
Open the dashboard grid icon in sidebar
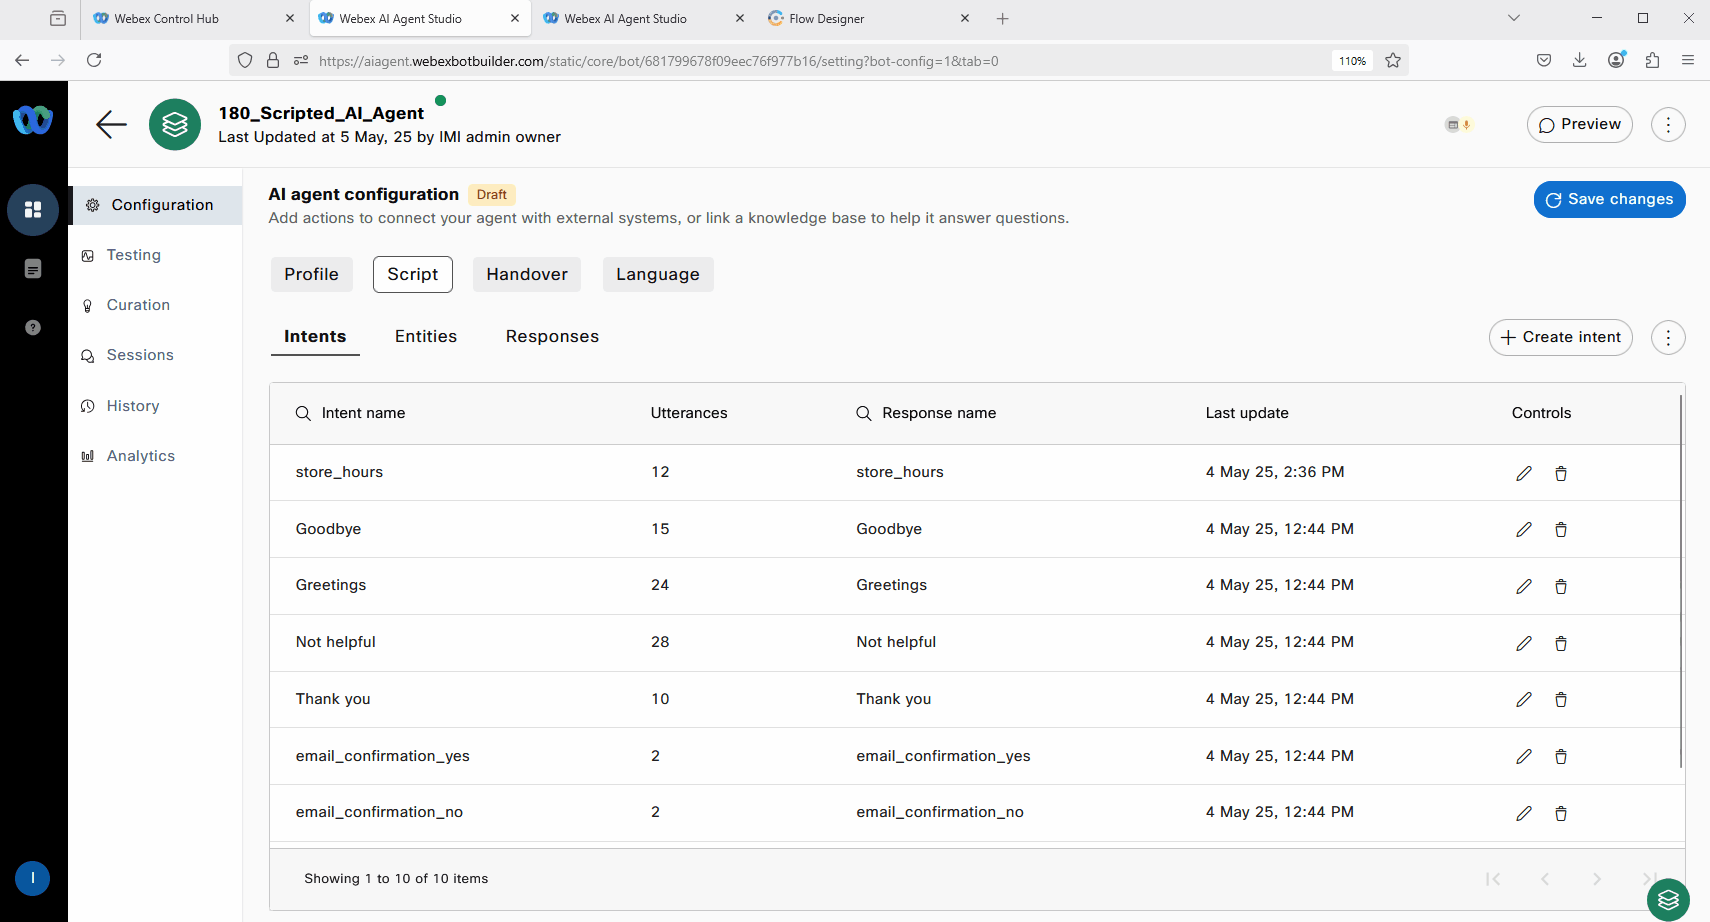click(33, 210)
